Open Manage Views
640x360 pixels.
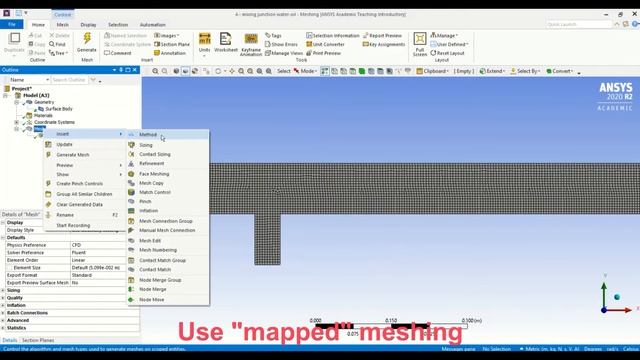284,53
